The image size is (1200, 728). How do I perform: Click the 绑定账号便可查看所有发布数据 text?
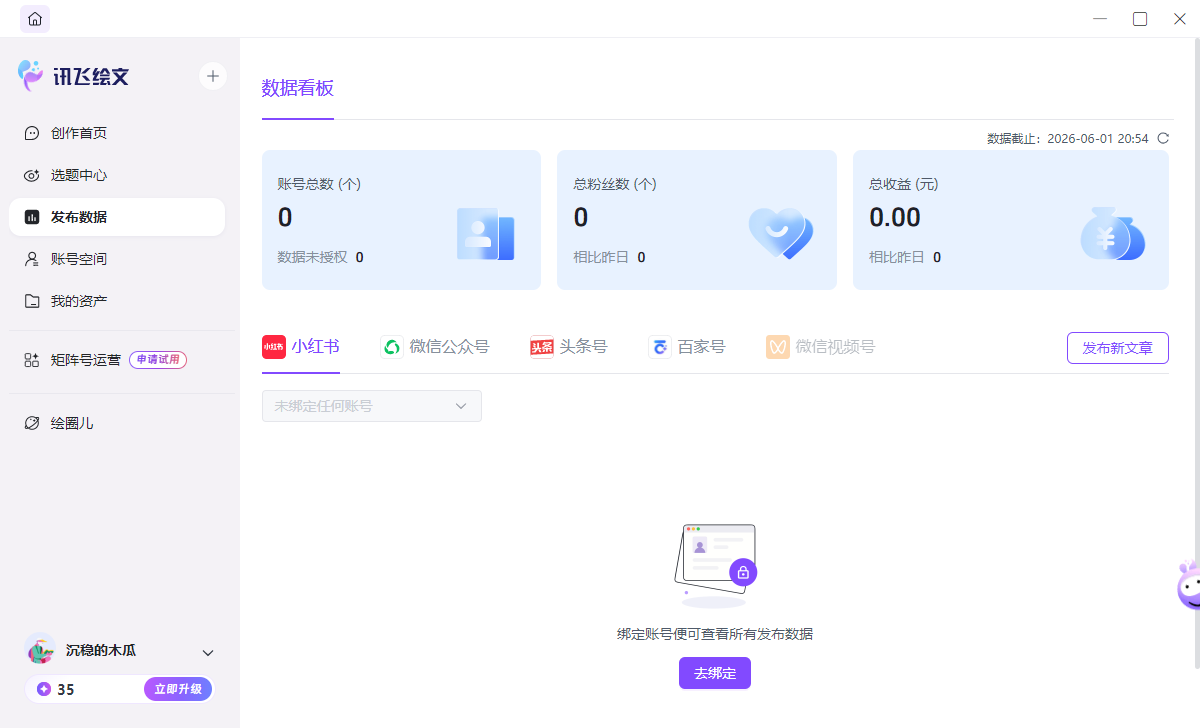coord(715,634)
